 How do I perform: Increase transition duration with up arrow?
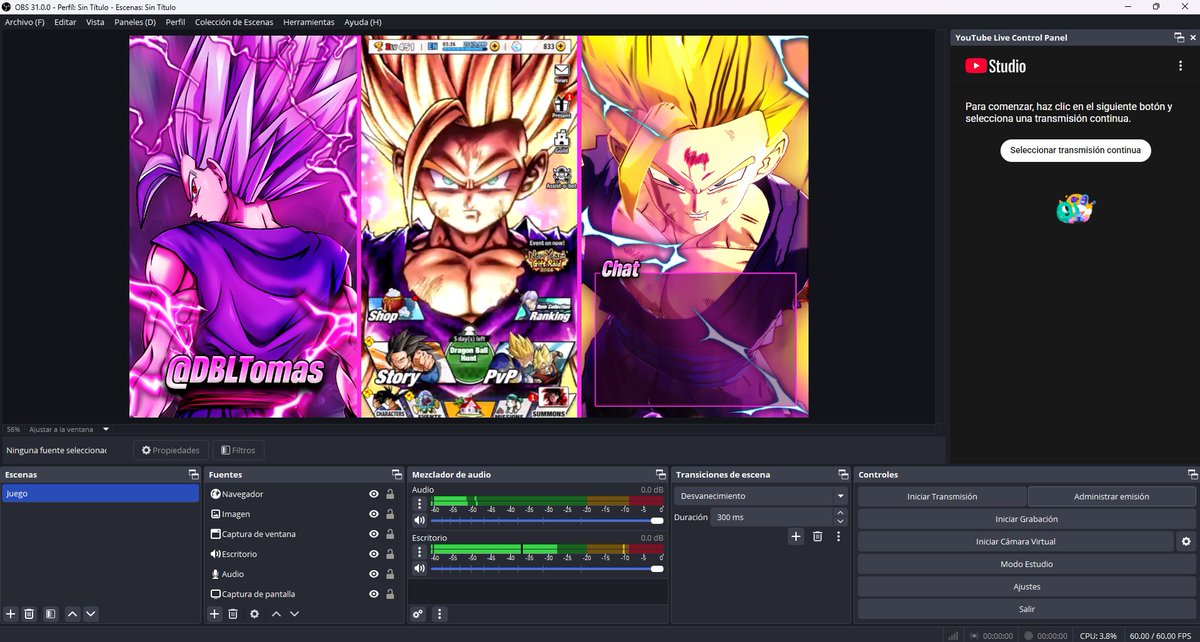[x=840, y=512]
